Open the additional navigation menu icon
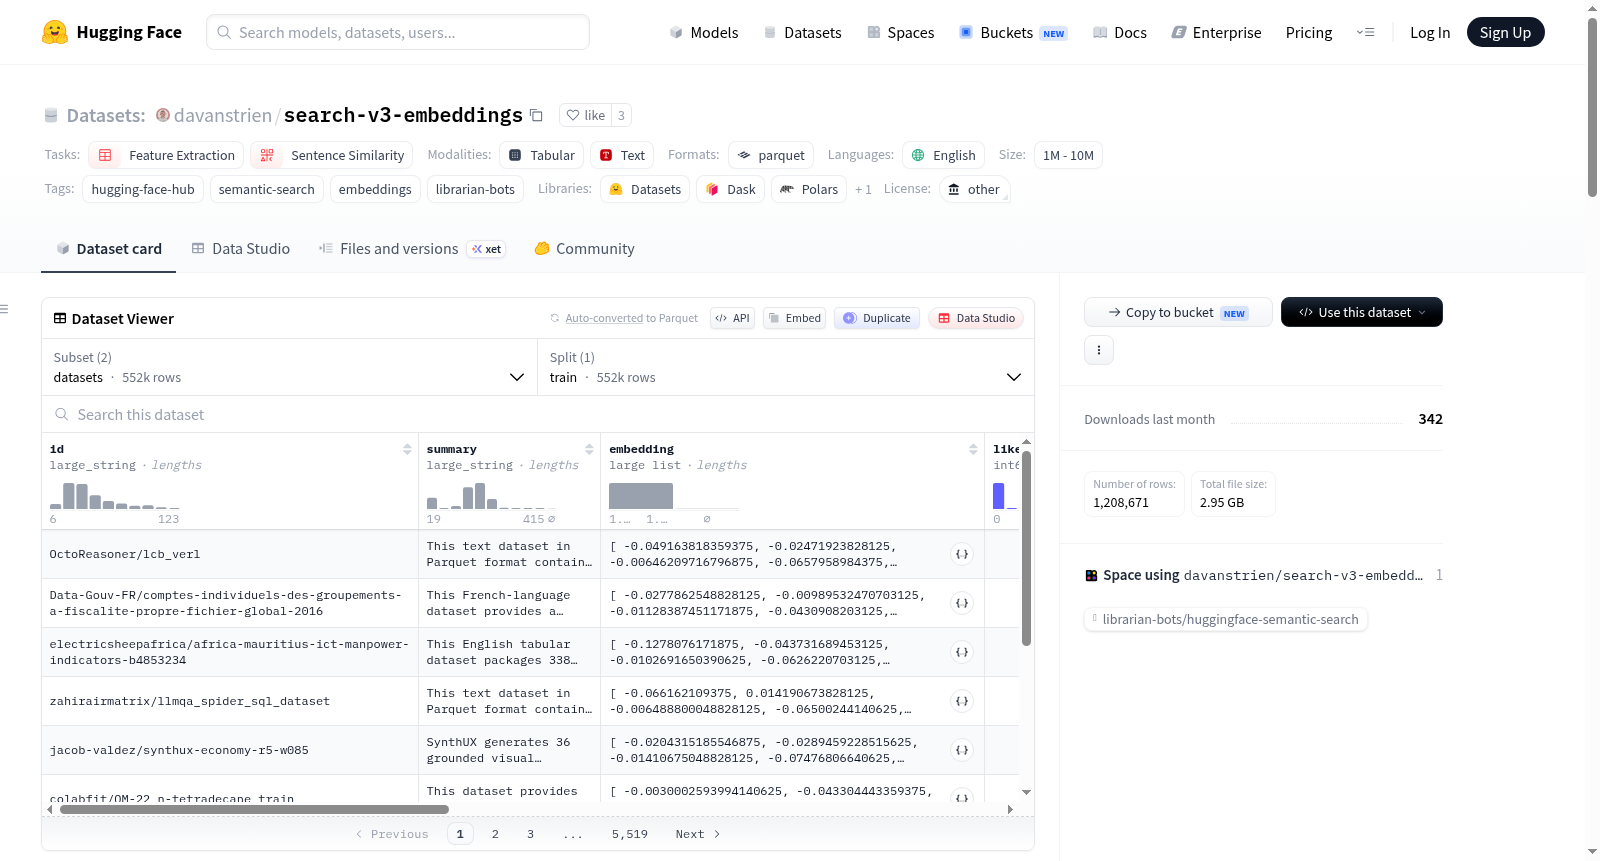This screenshot has width=1600, height=861. tap(1365, 32)
